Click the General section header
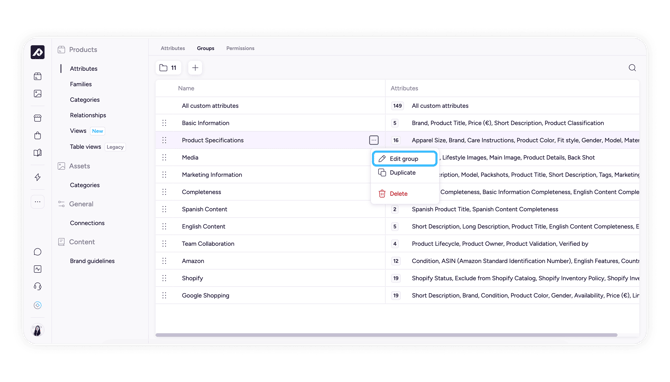This screenshot has width=670, height=382. coord(76,204)
